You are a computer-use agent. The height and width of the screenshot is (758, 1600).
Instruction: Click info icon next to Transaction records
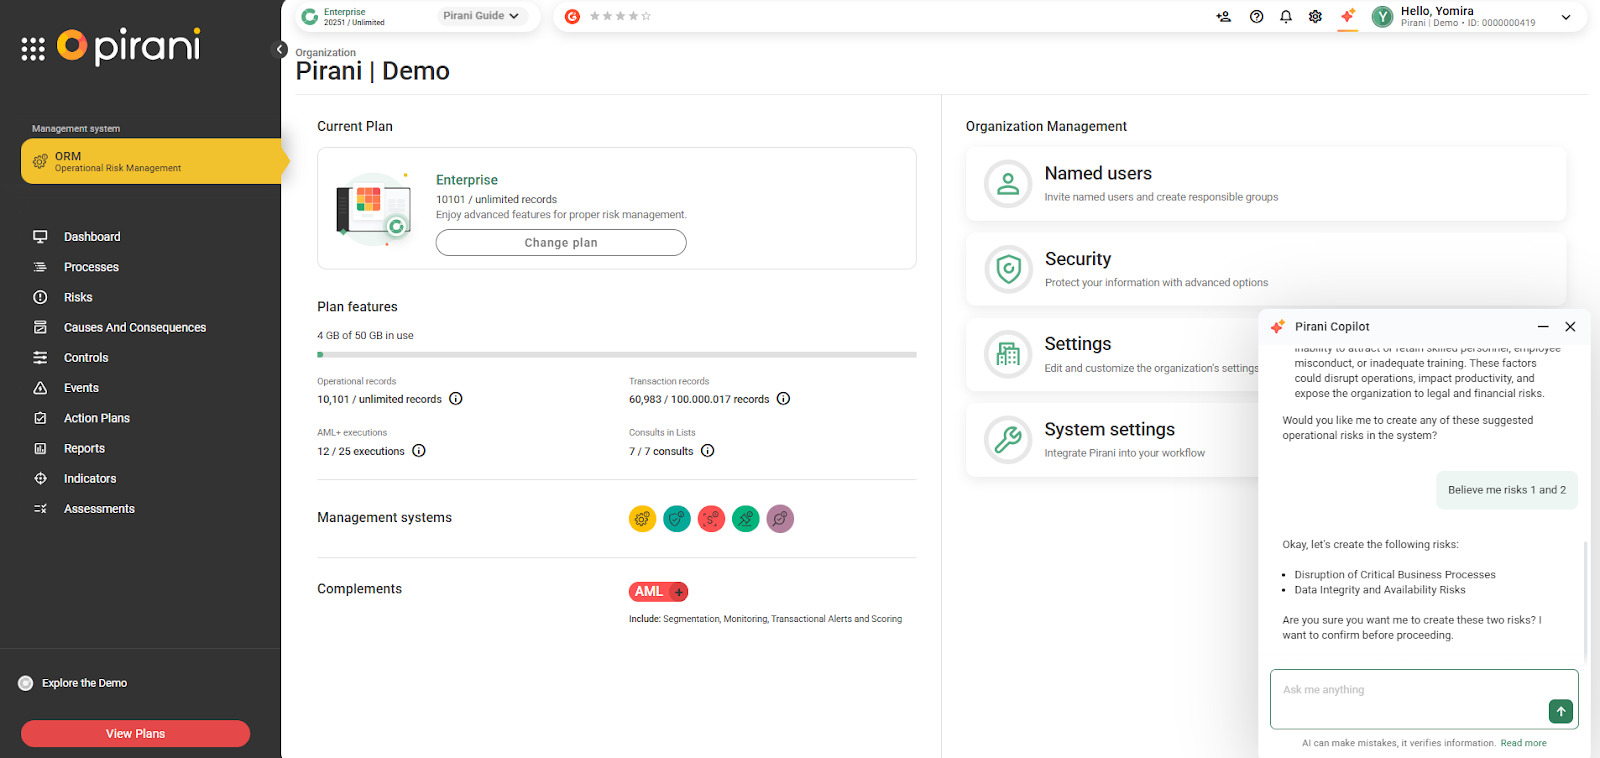pyautogui.click(x=784, y=399)
